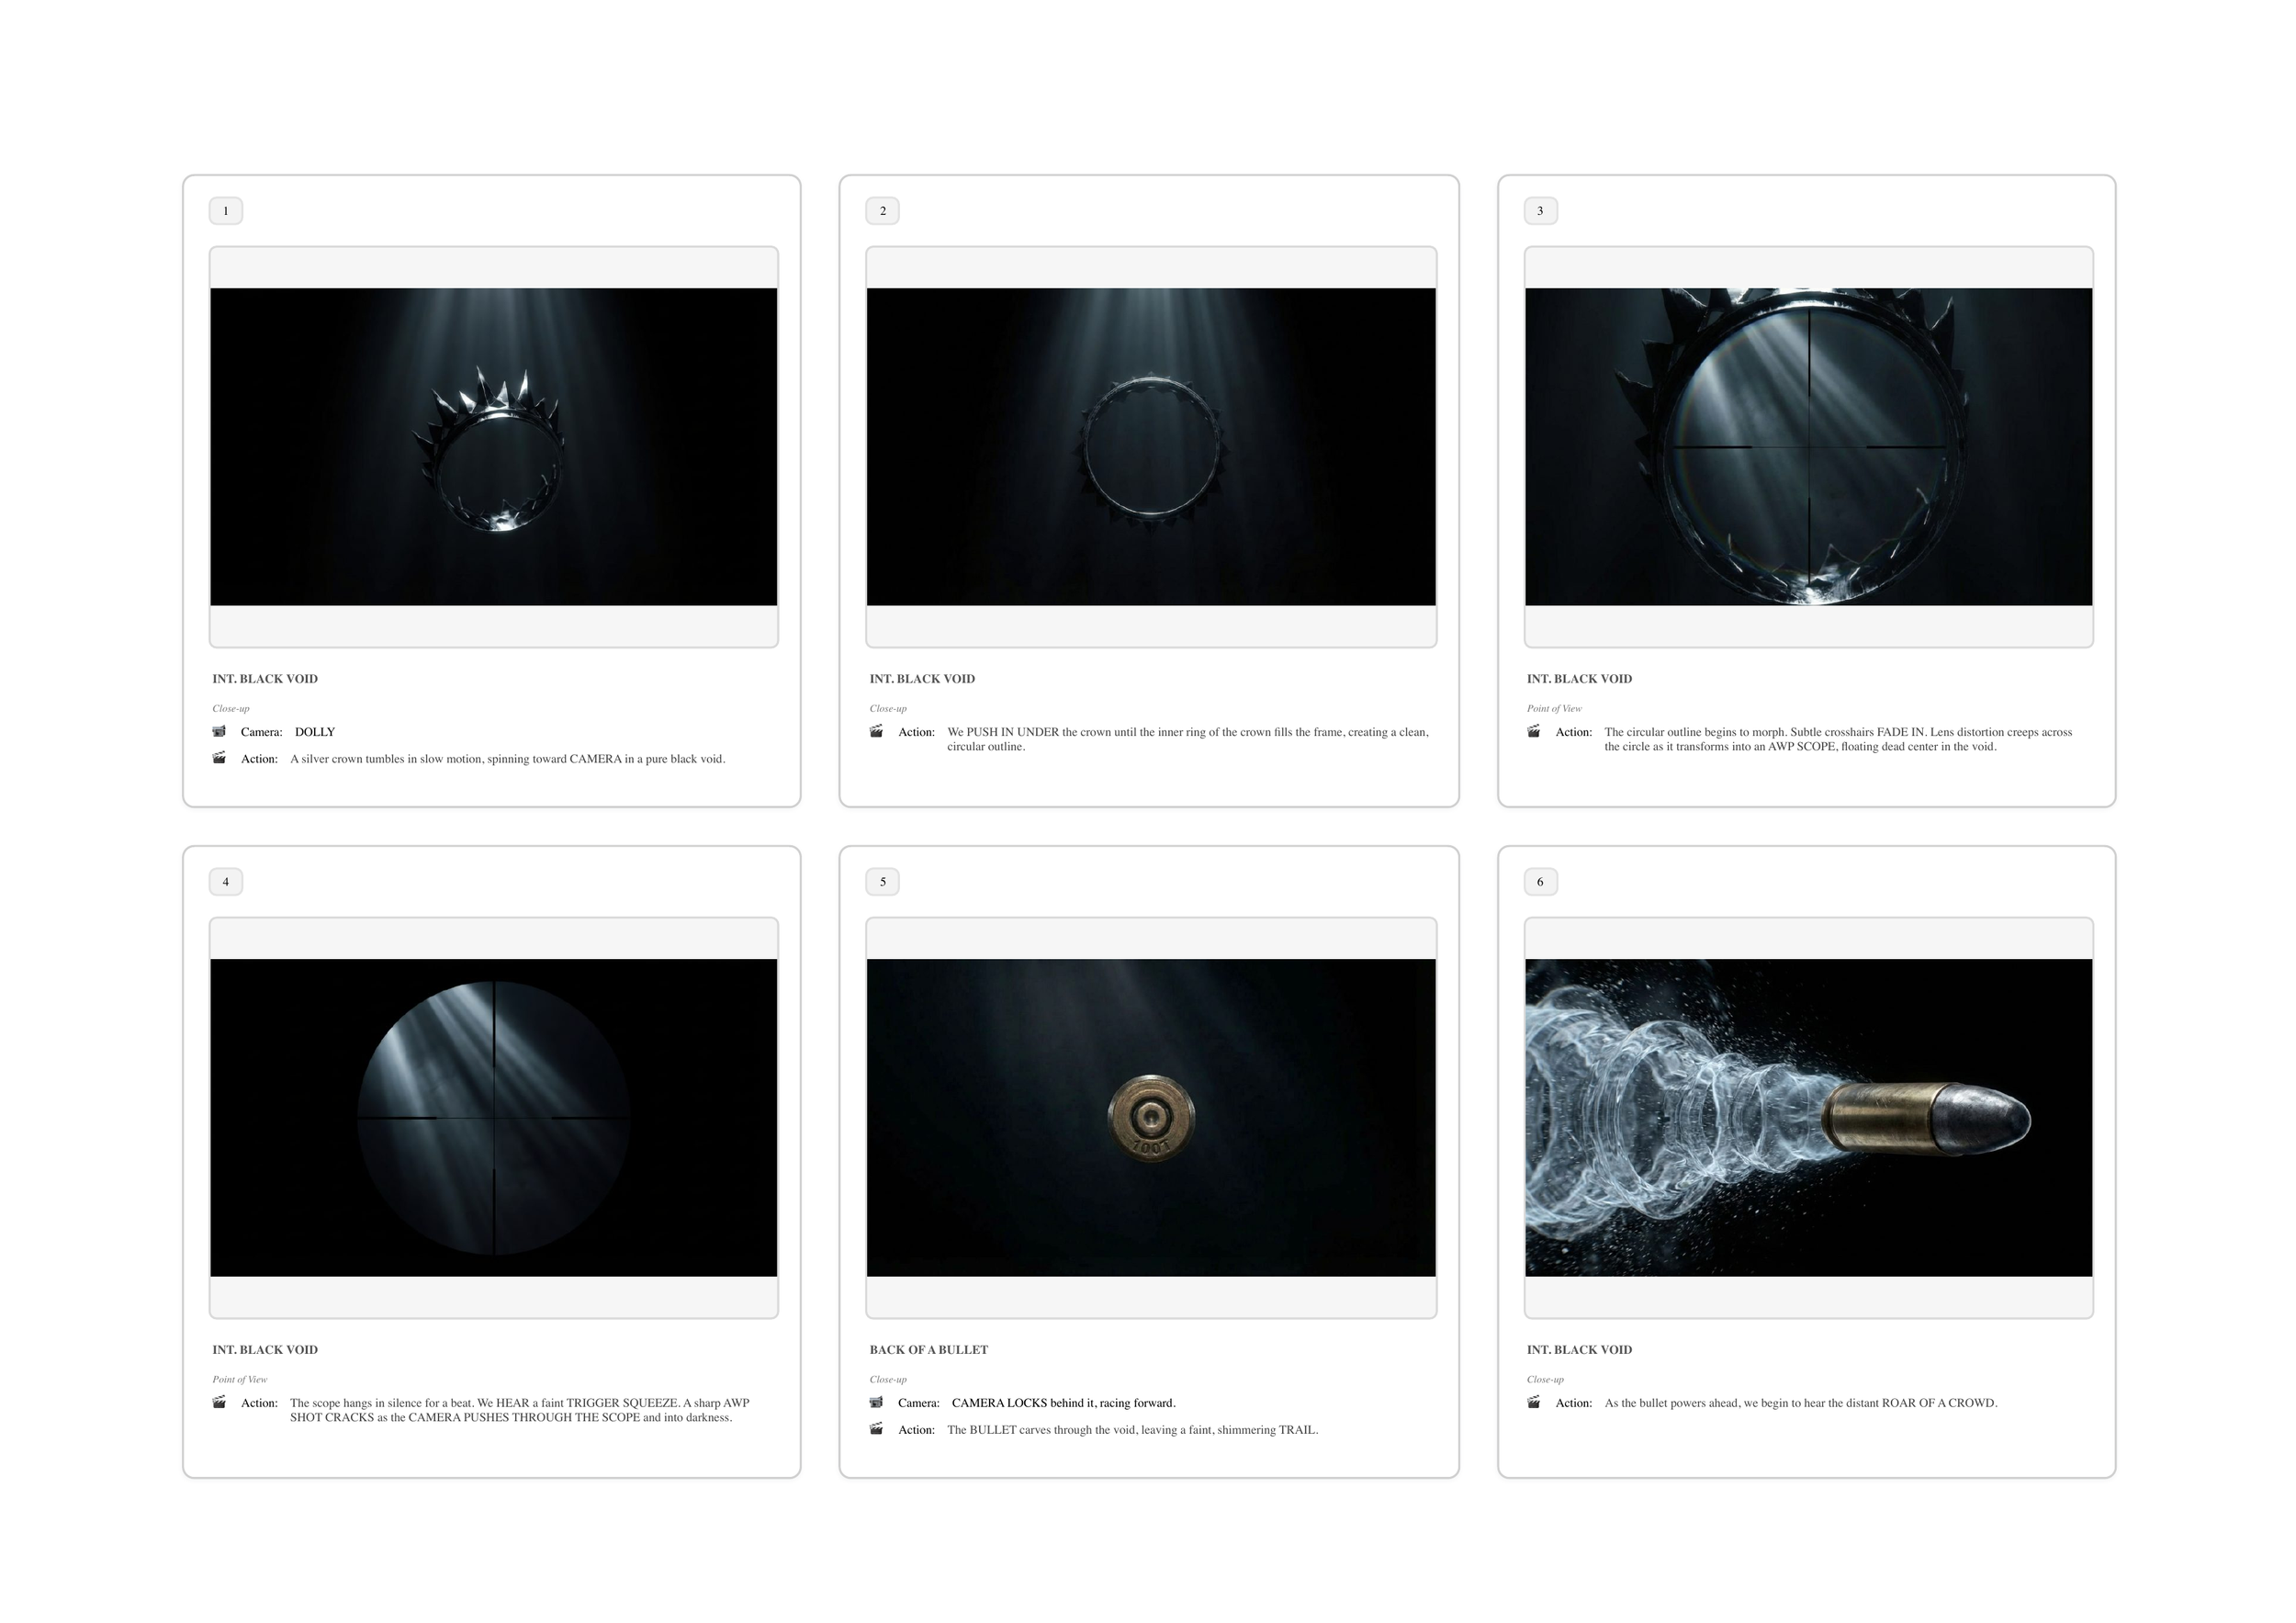This screenshot has height=1623, width=2296.
Task: Click the 'Close-up' shot label in panel 2
Action: tap(888, 709)
